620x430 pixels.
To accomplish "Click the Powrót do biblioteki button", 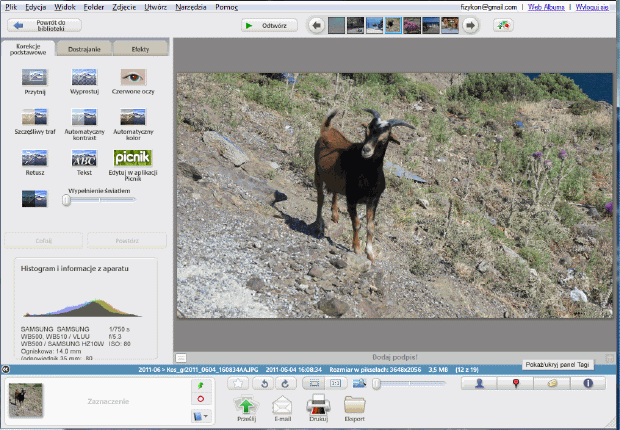I will tap(43, 25).
